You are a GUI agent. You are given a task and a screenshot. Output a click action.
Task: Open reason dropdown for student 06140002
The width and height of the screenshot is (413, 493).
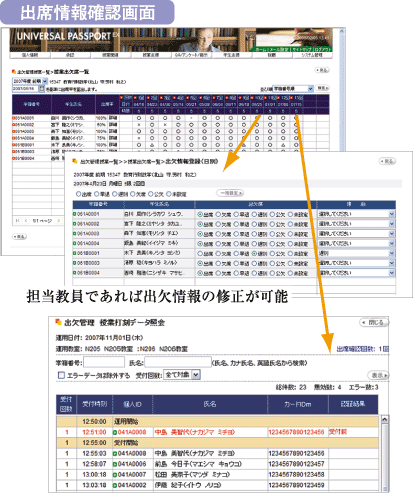tap(356, 224)
